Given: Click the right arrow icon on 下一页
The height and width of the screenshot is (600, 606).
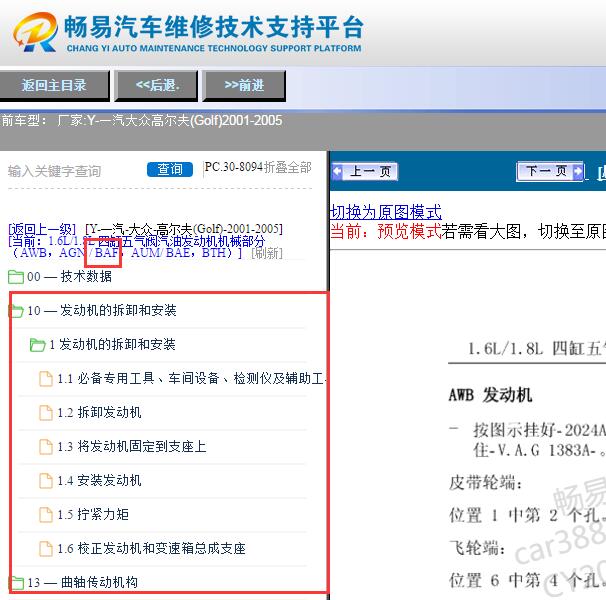Looking at the screenshot, I should click(x=577, y=171).
